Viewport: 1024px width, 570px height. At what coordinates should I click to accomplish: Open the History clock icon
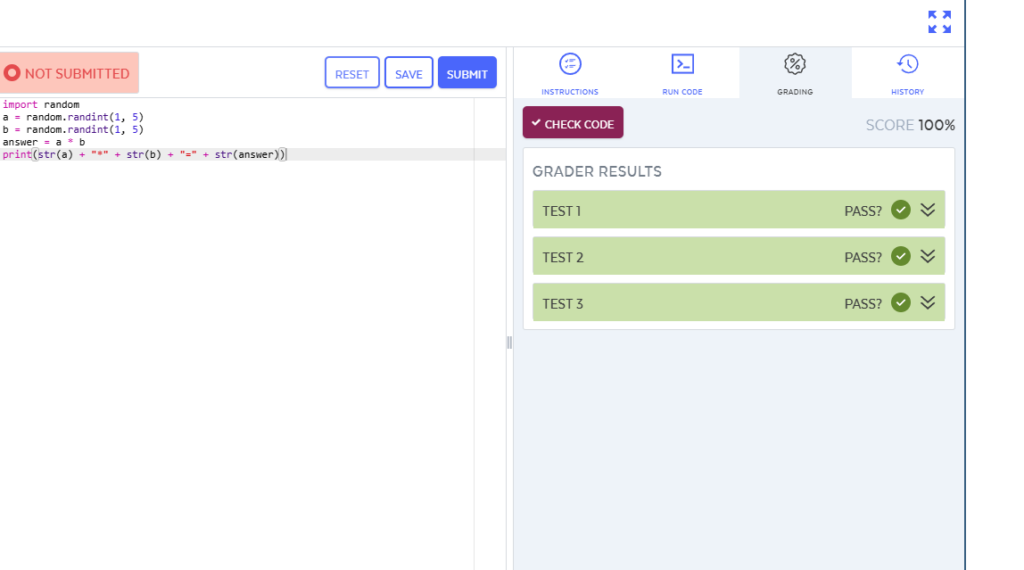(x=907, y=65)
